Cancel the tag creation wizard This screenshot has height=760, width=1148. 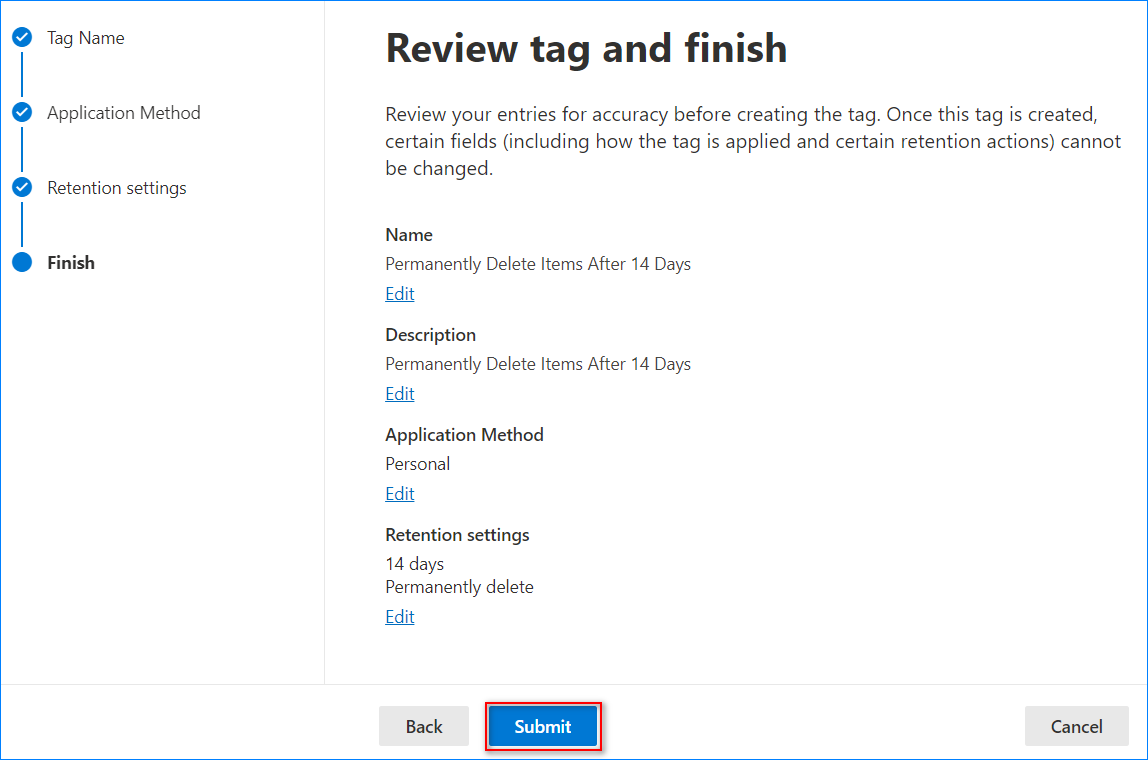point(1077,727)
